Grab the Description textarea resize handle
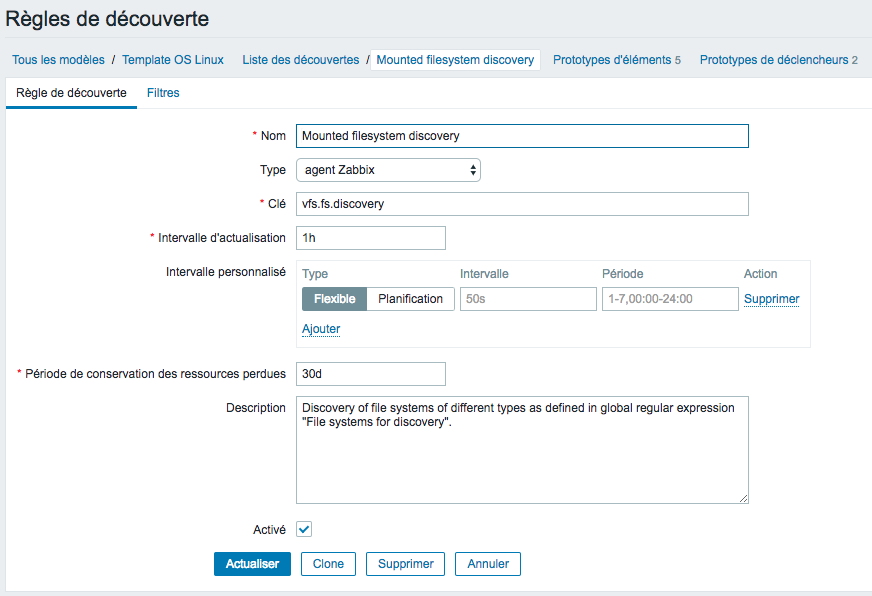This screenshot has height=596, width=872. pos(744,499)
